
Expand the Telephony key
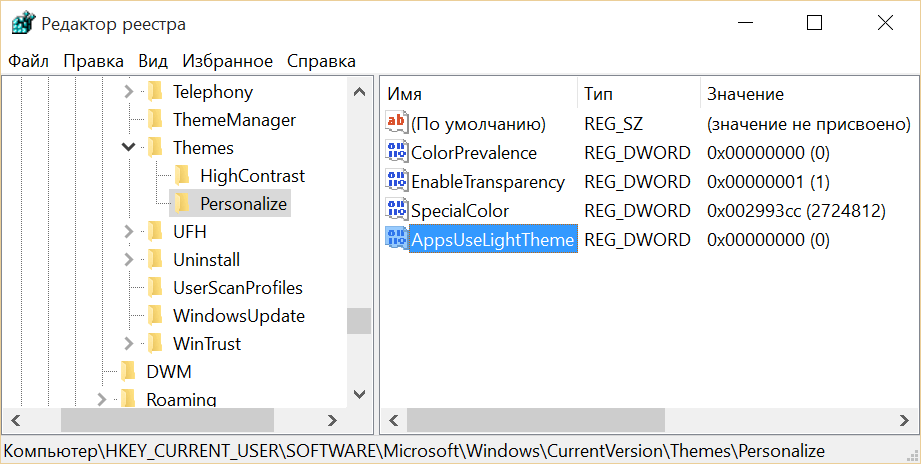[129, 92]
